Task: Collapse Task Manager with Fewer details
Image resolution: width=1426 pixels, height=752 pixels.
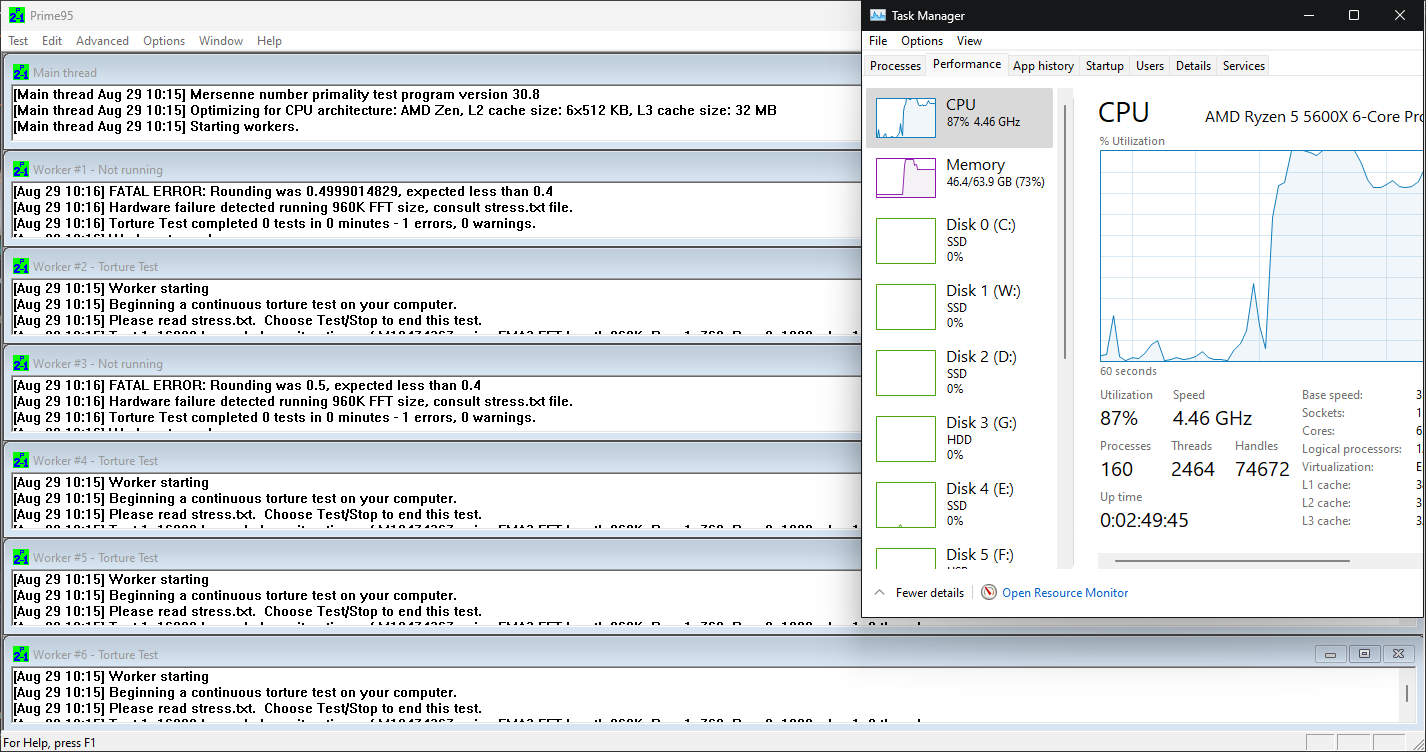Action: coord(920,593)
